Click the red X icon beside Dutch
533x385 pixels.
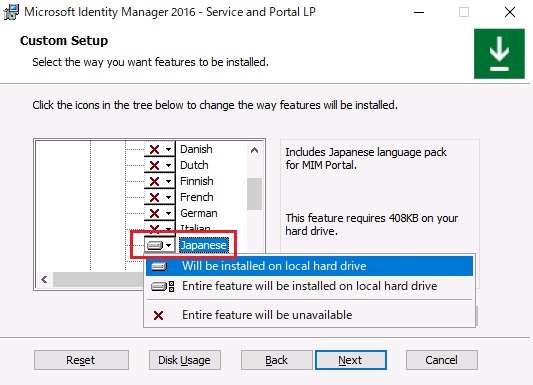click(x=155, y=165)
